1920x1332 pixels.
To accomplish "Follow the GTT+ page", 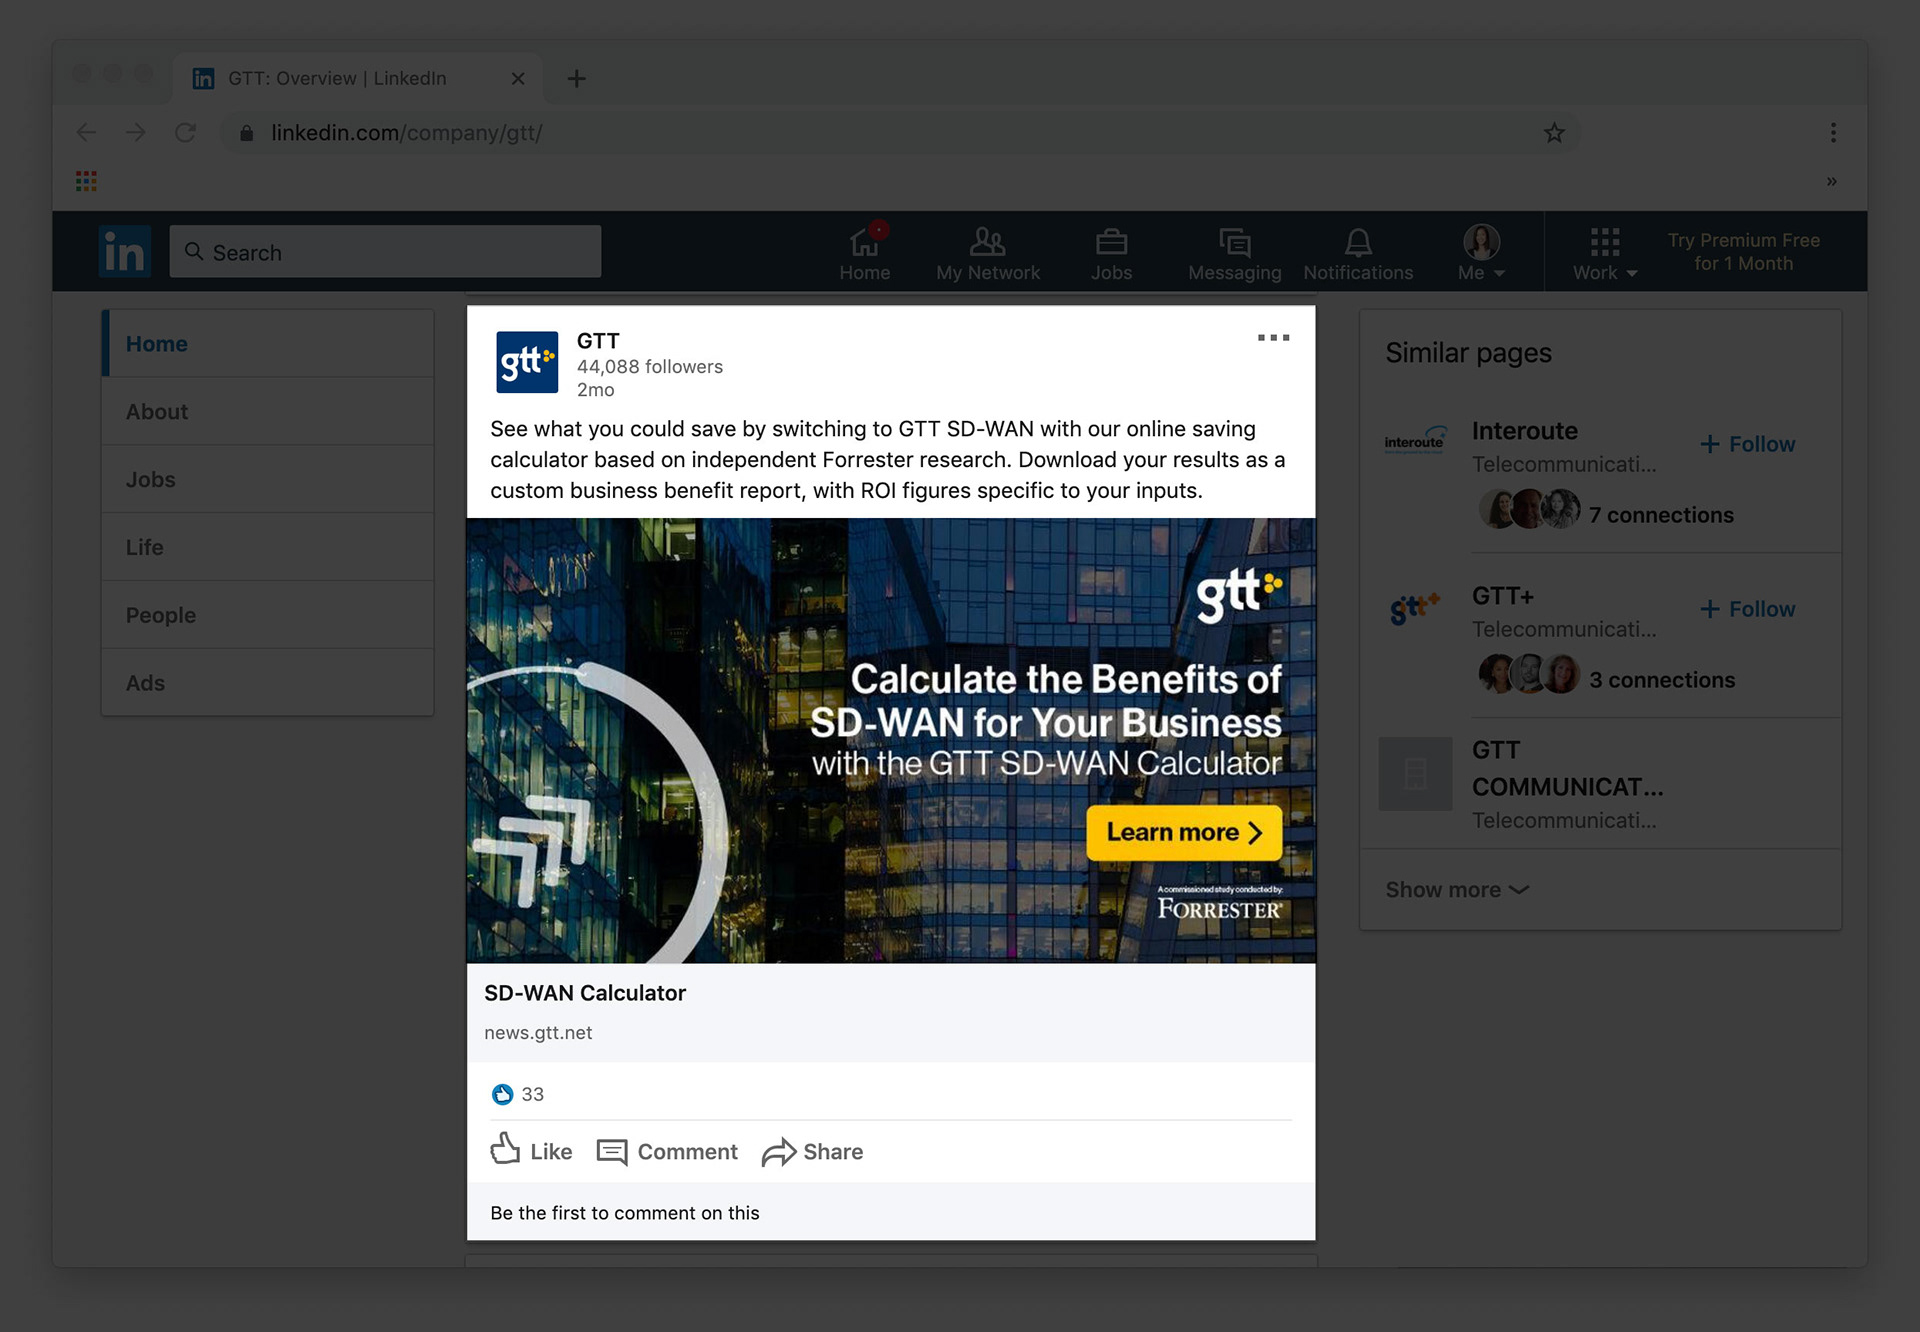I will pos(1747,609).
